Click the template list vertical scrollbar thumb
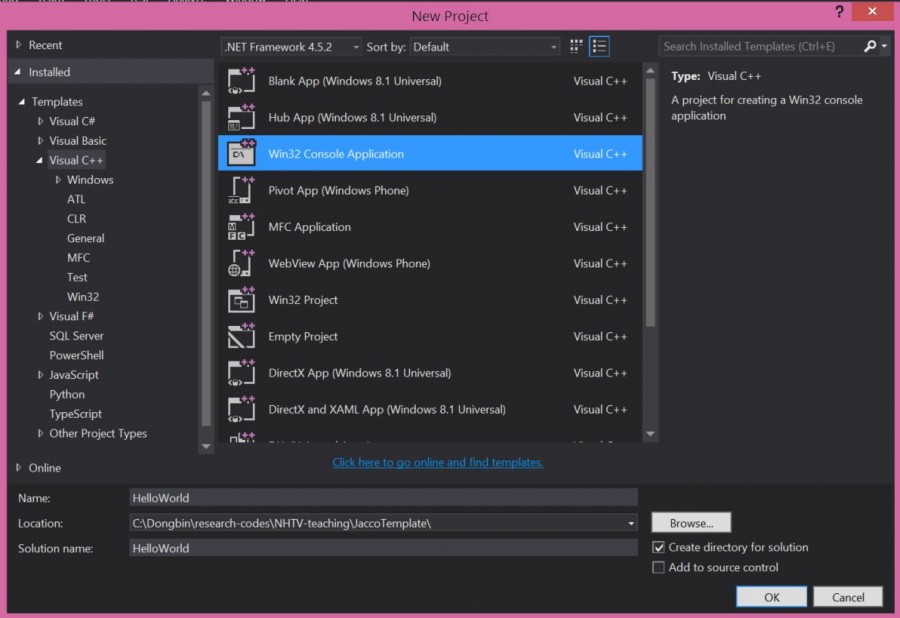The height and width of the screenshot is (618, 900). [x=650, y=202]
